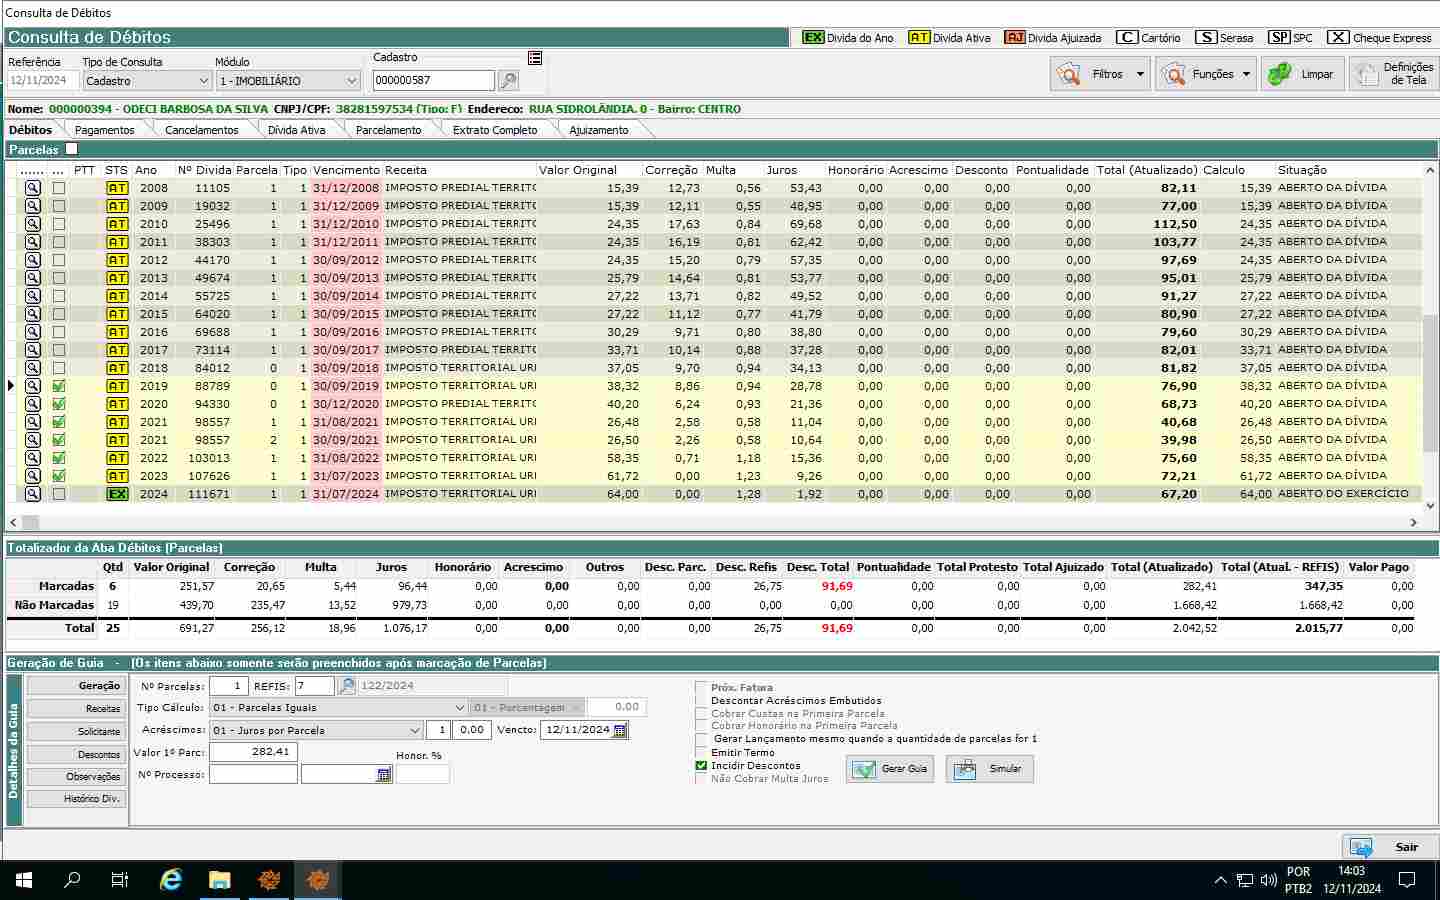Uncheck the 2019 debt row checkbox

59,386
